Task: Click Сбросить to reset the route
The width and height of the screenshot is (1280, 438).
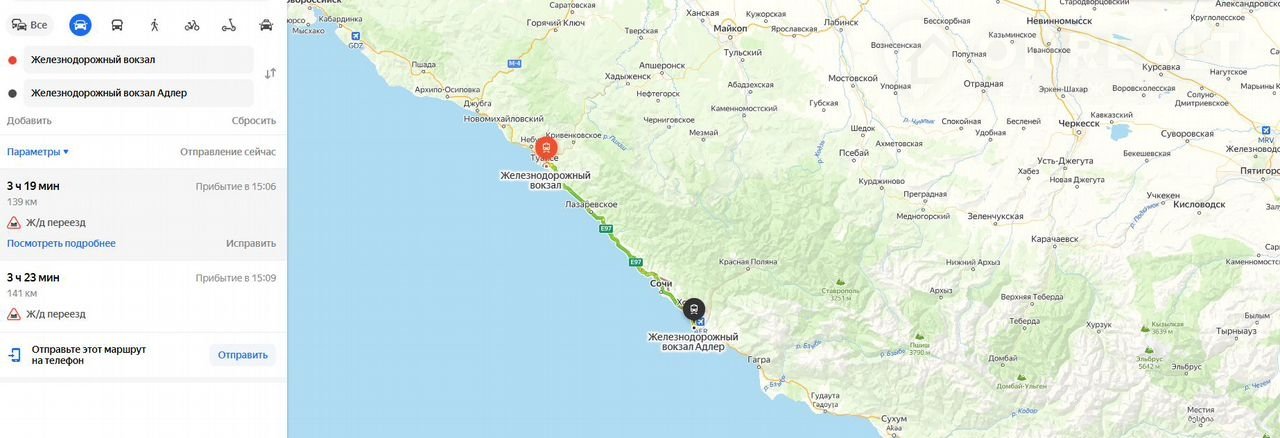Action: (254, 121)
